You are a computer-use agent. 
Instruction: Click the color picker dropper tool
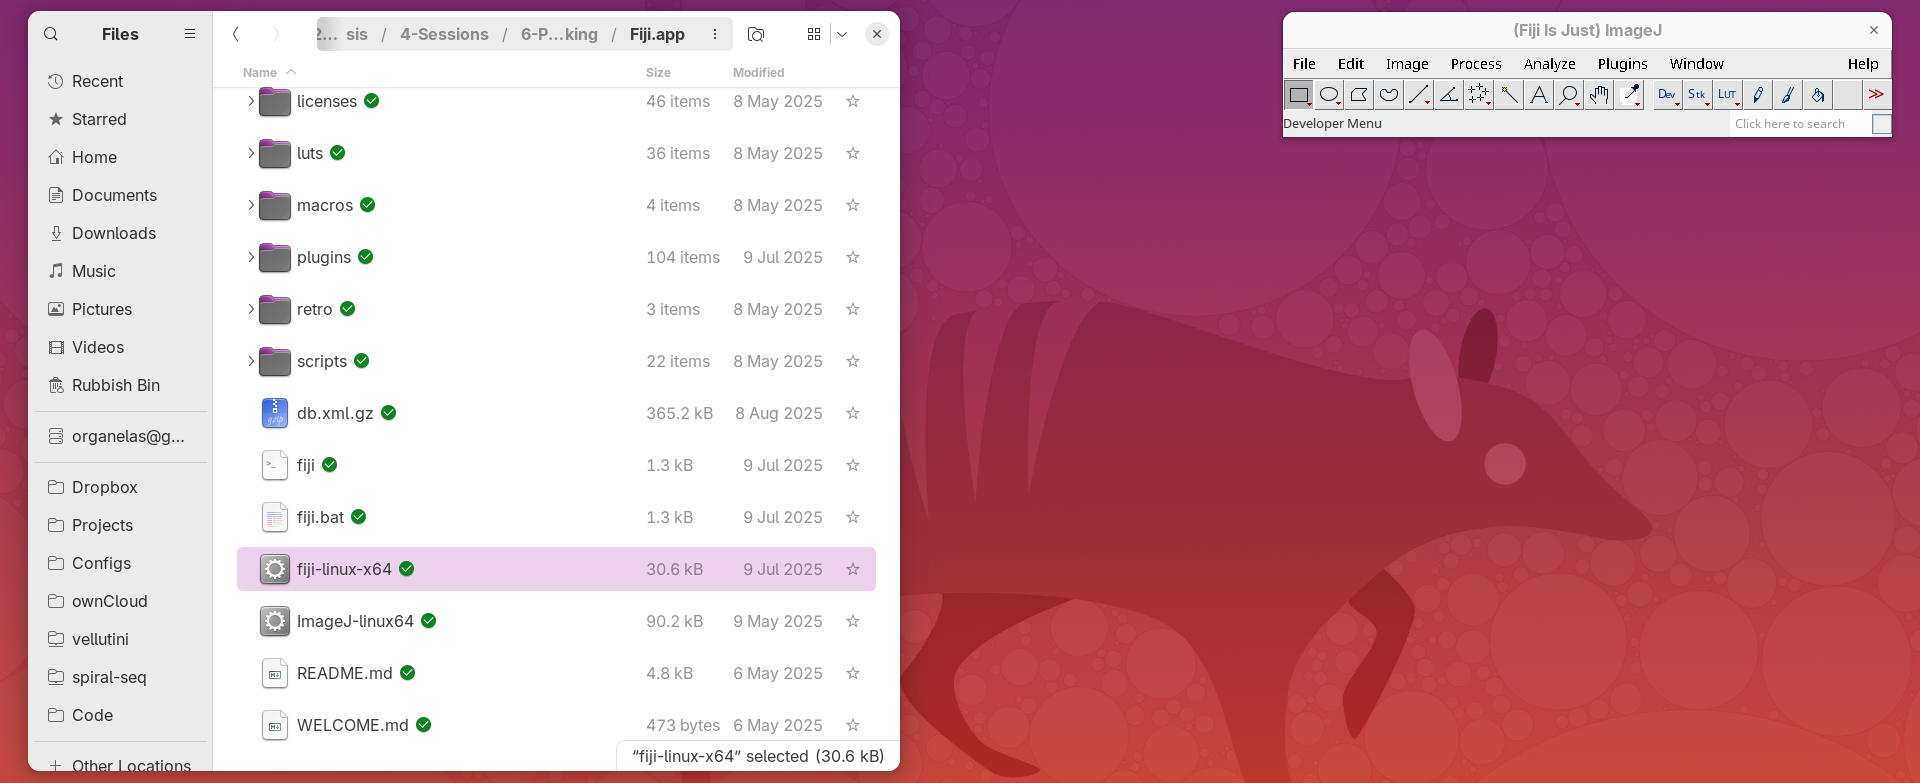(x=1630, y=95)
